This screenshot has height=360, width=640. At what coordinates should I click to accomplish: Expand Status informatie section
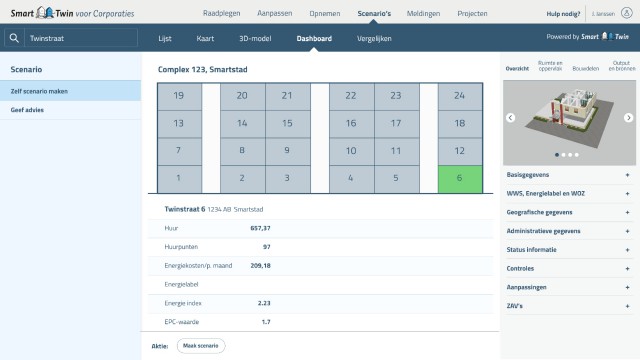tap(569, 250)
